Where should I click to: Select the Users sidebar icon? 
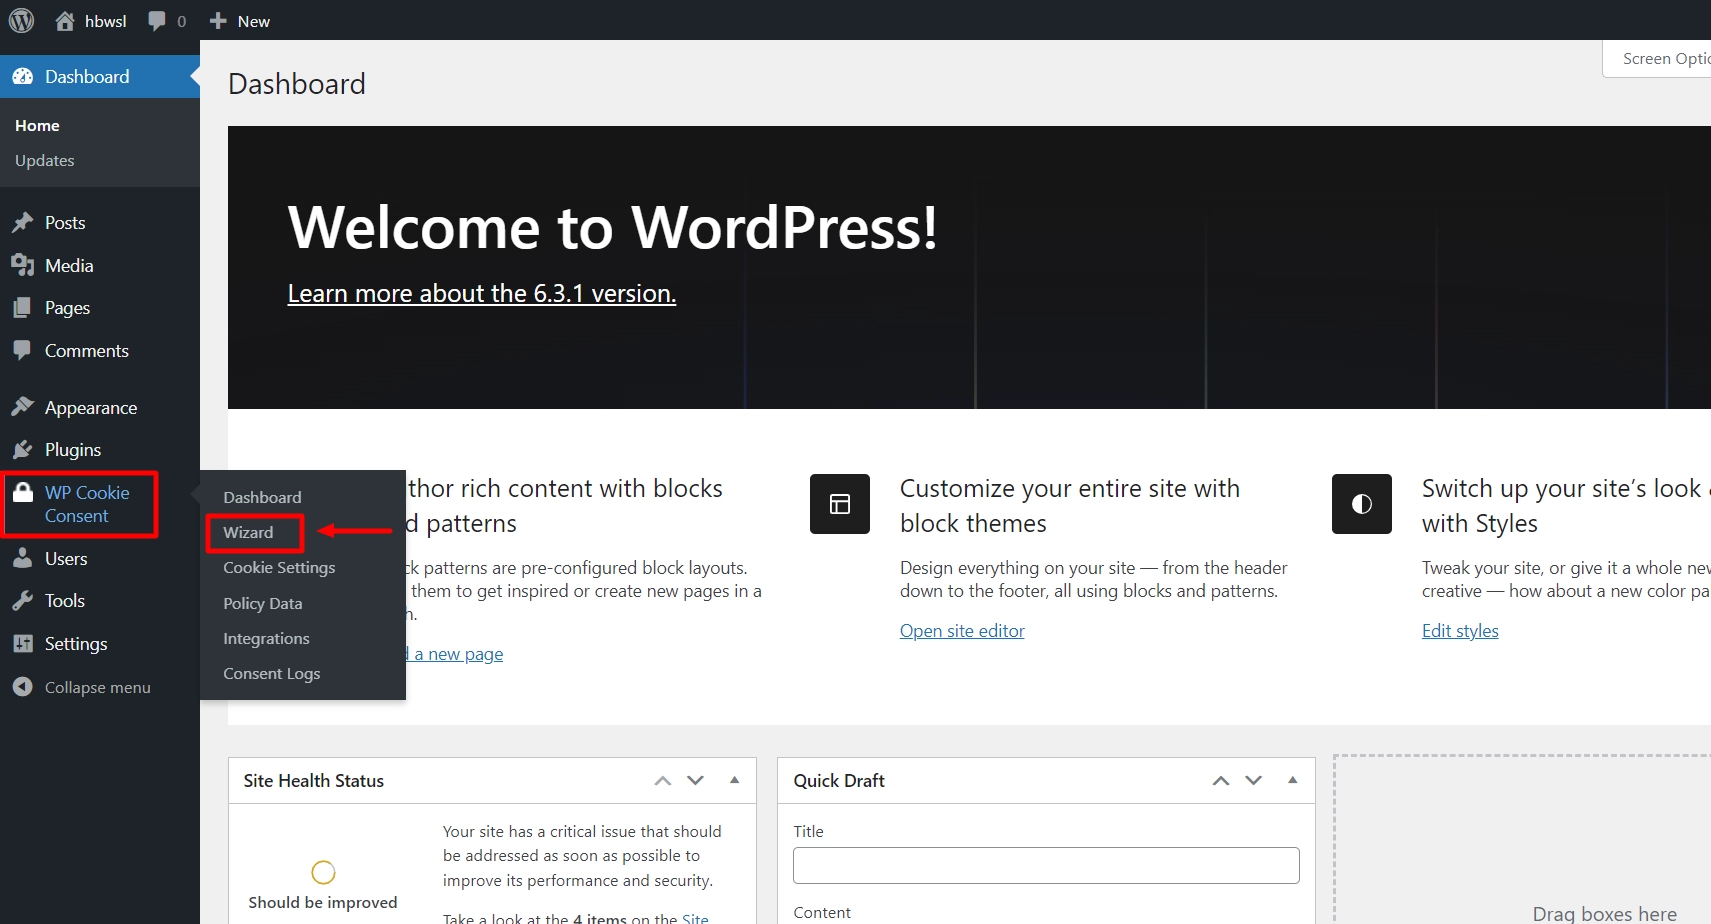(23, 558)
